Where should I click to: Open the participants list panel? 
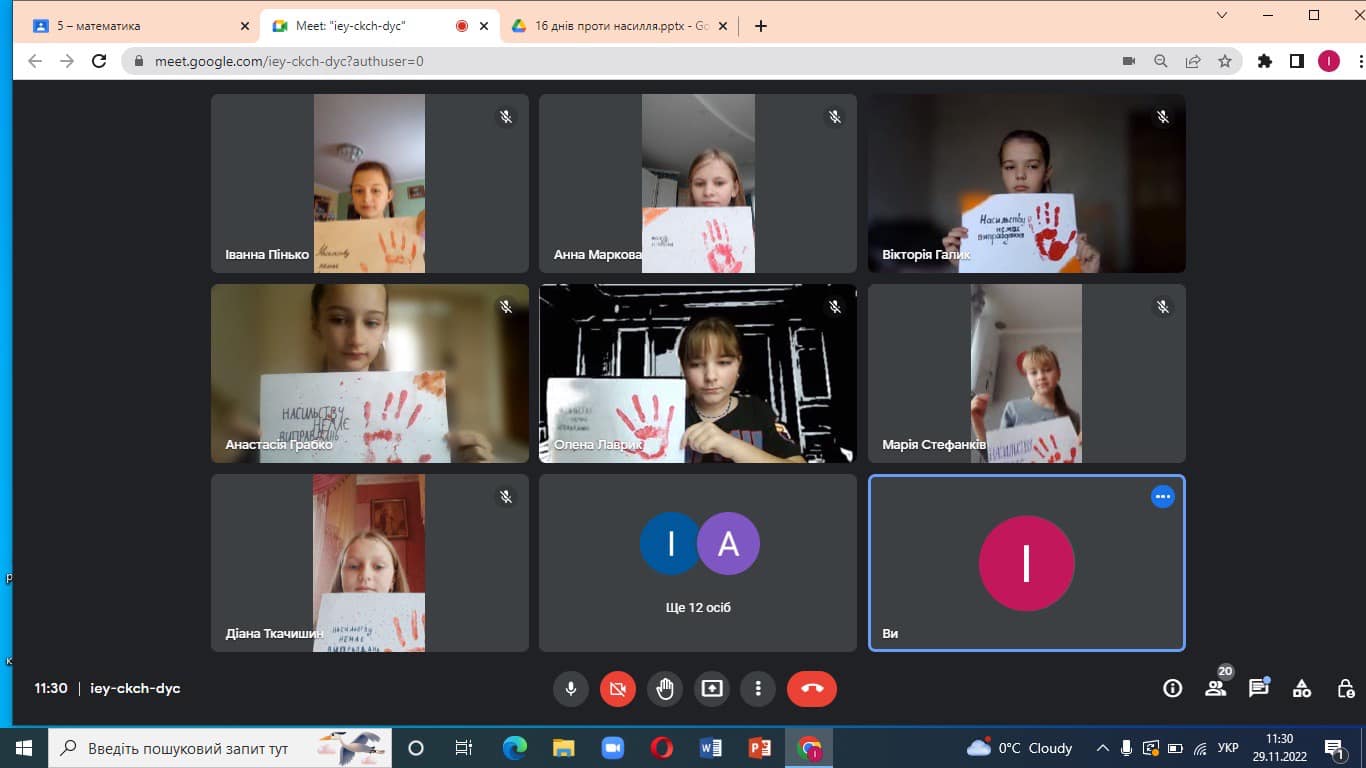coord(1215,688)
